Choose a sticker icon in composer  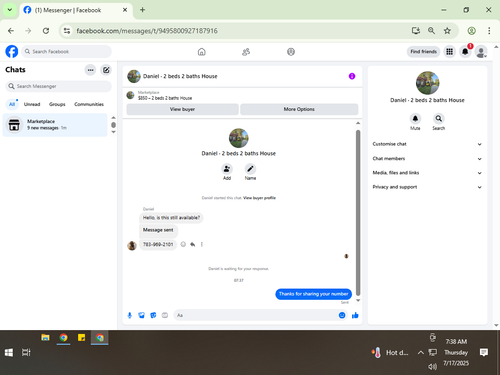click(x=153, y=315)
